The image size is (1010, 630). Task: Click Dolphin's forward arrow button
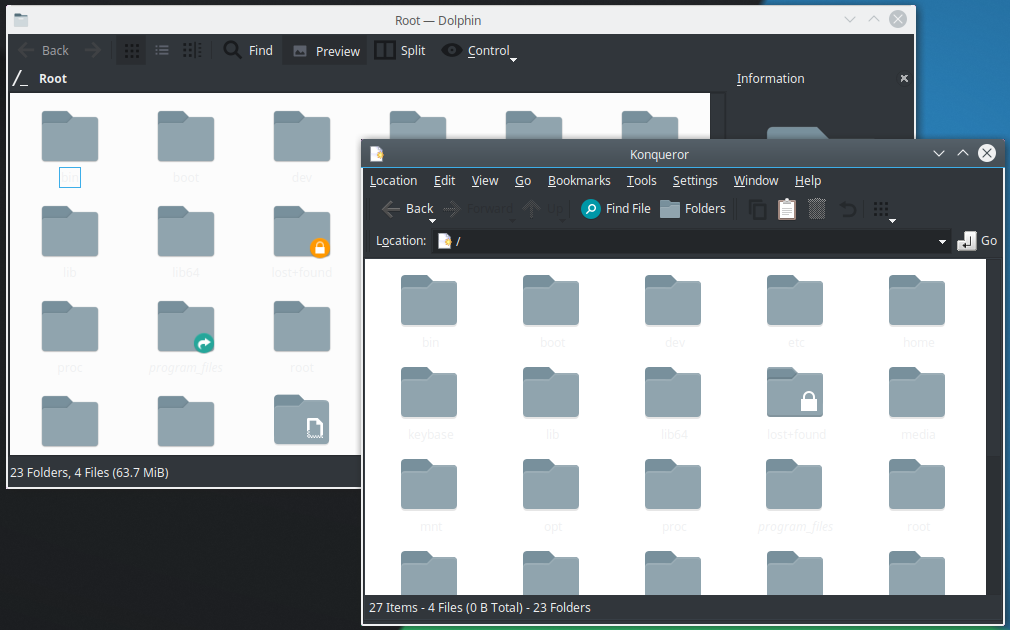[x=93, y=50]
